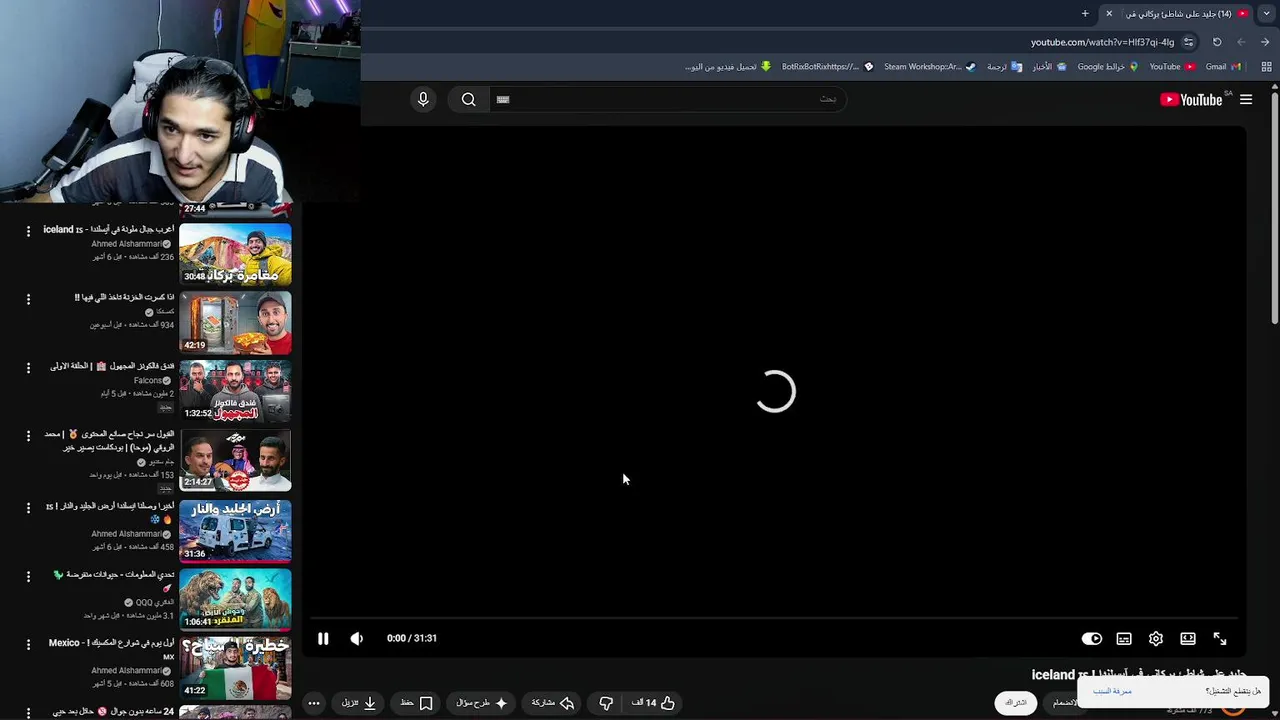Turn on subtitles via the captions icon
Screen dimensions: 1280x720
pos(1124,638)
